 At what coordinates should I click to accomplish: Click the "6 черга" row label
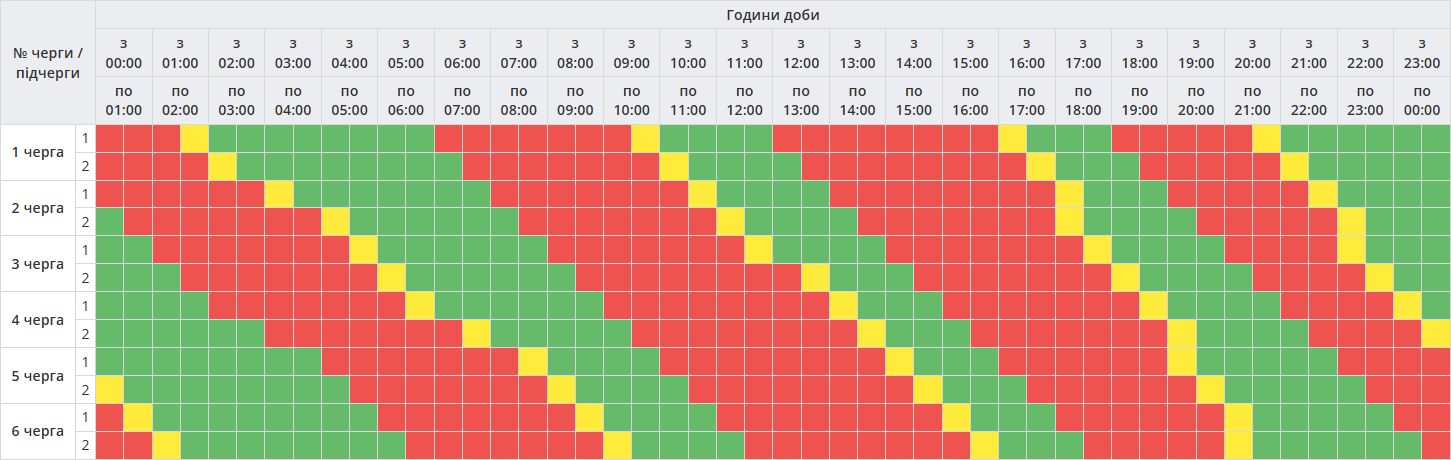pyautogui.click(x=38, y=432)
